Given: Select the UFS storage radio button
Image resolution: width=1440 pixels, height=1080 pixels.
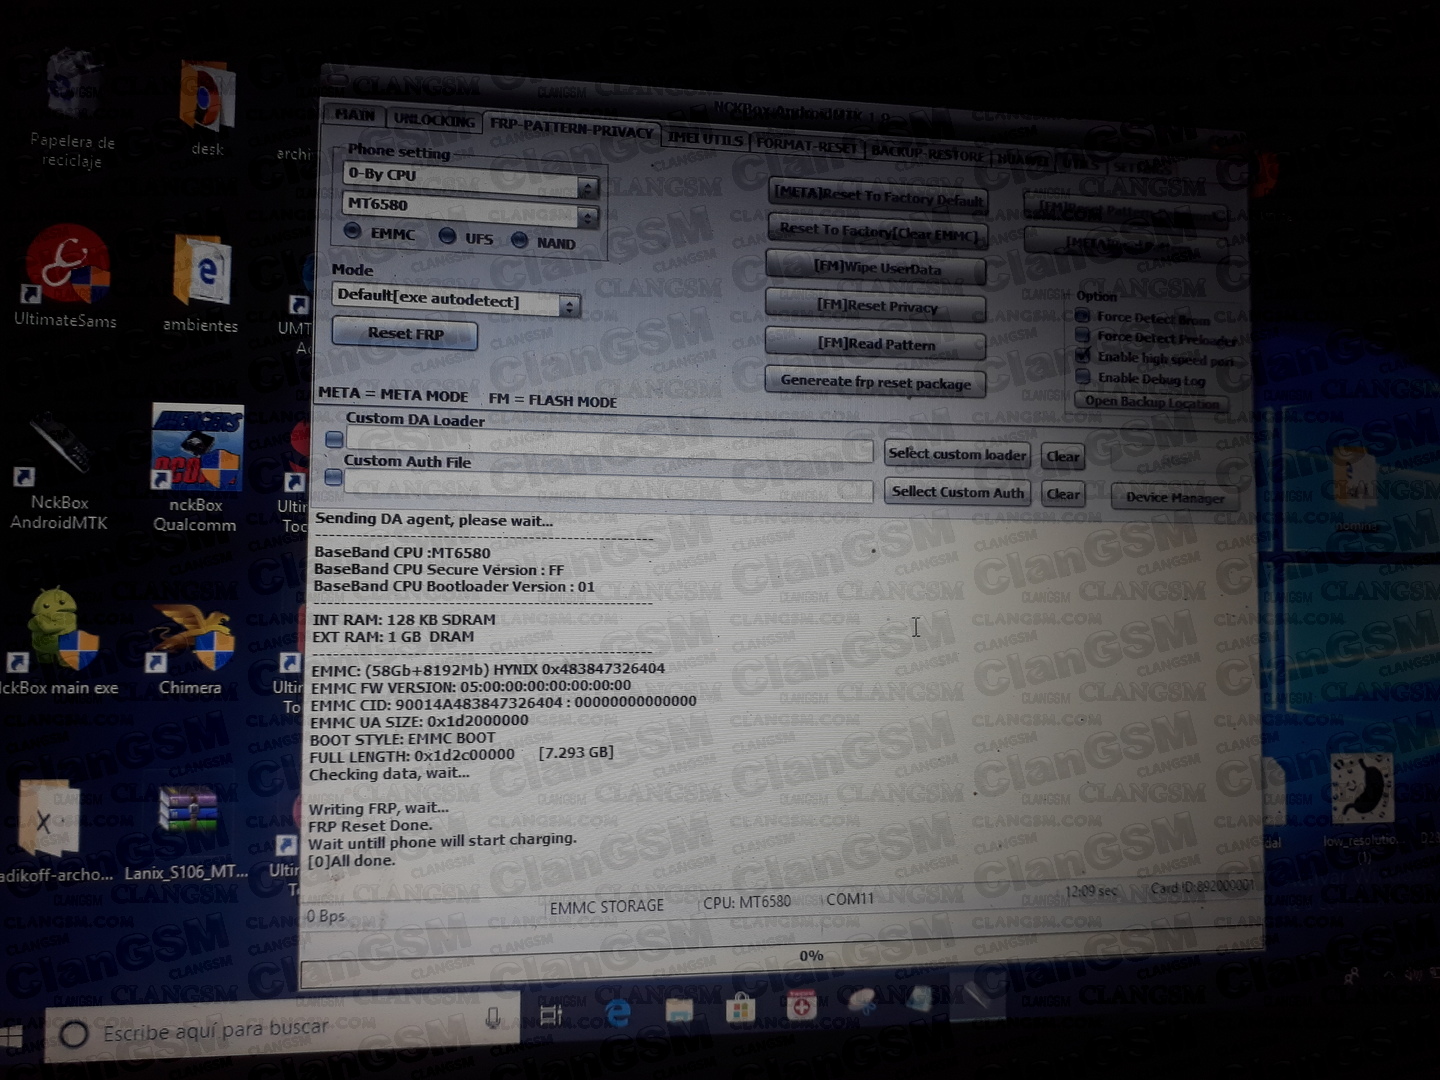Looking at the screenshot, I should coord(448,236).
